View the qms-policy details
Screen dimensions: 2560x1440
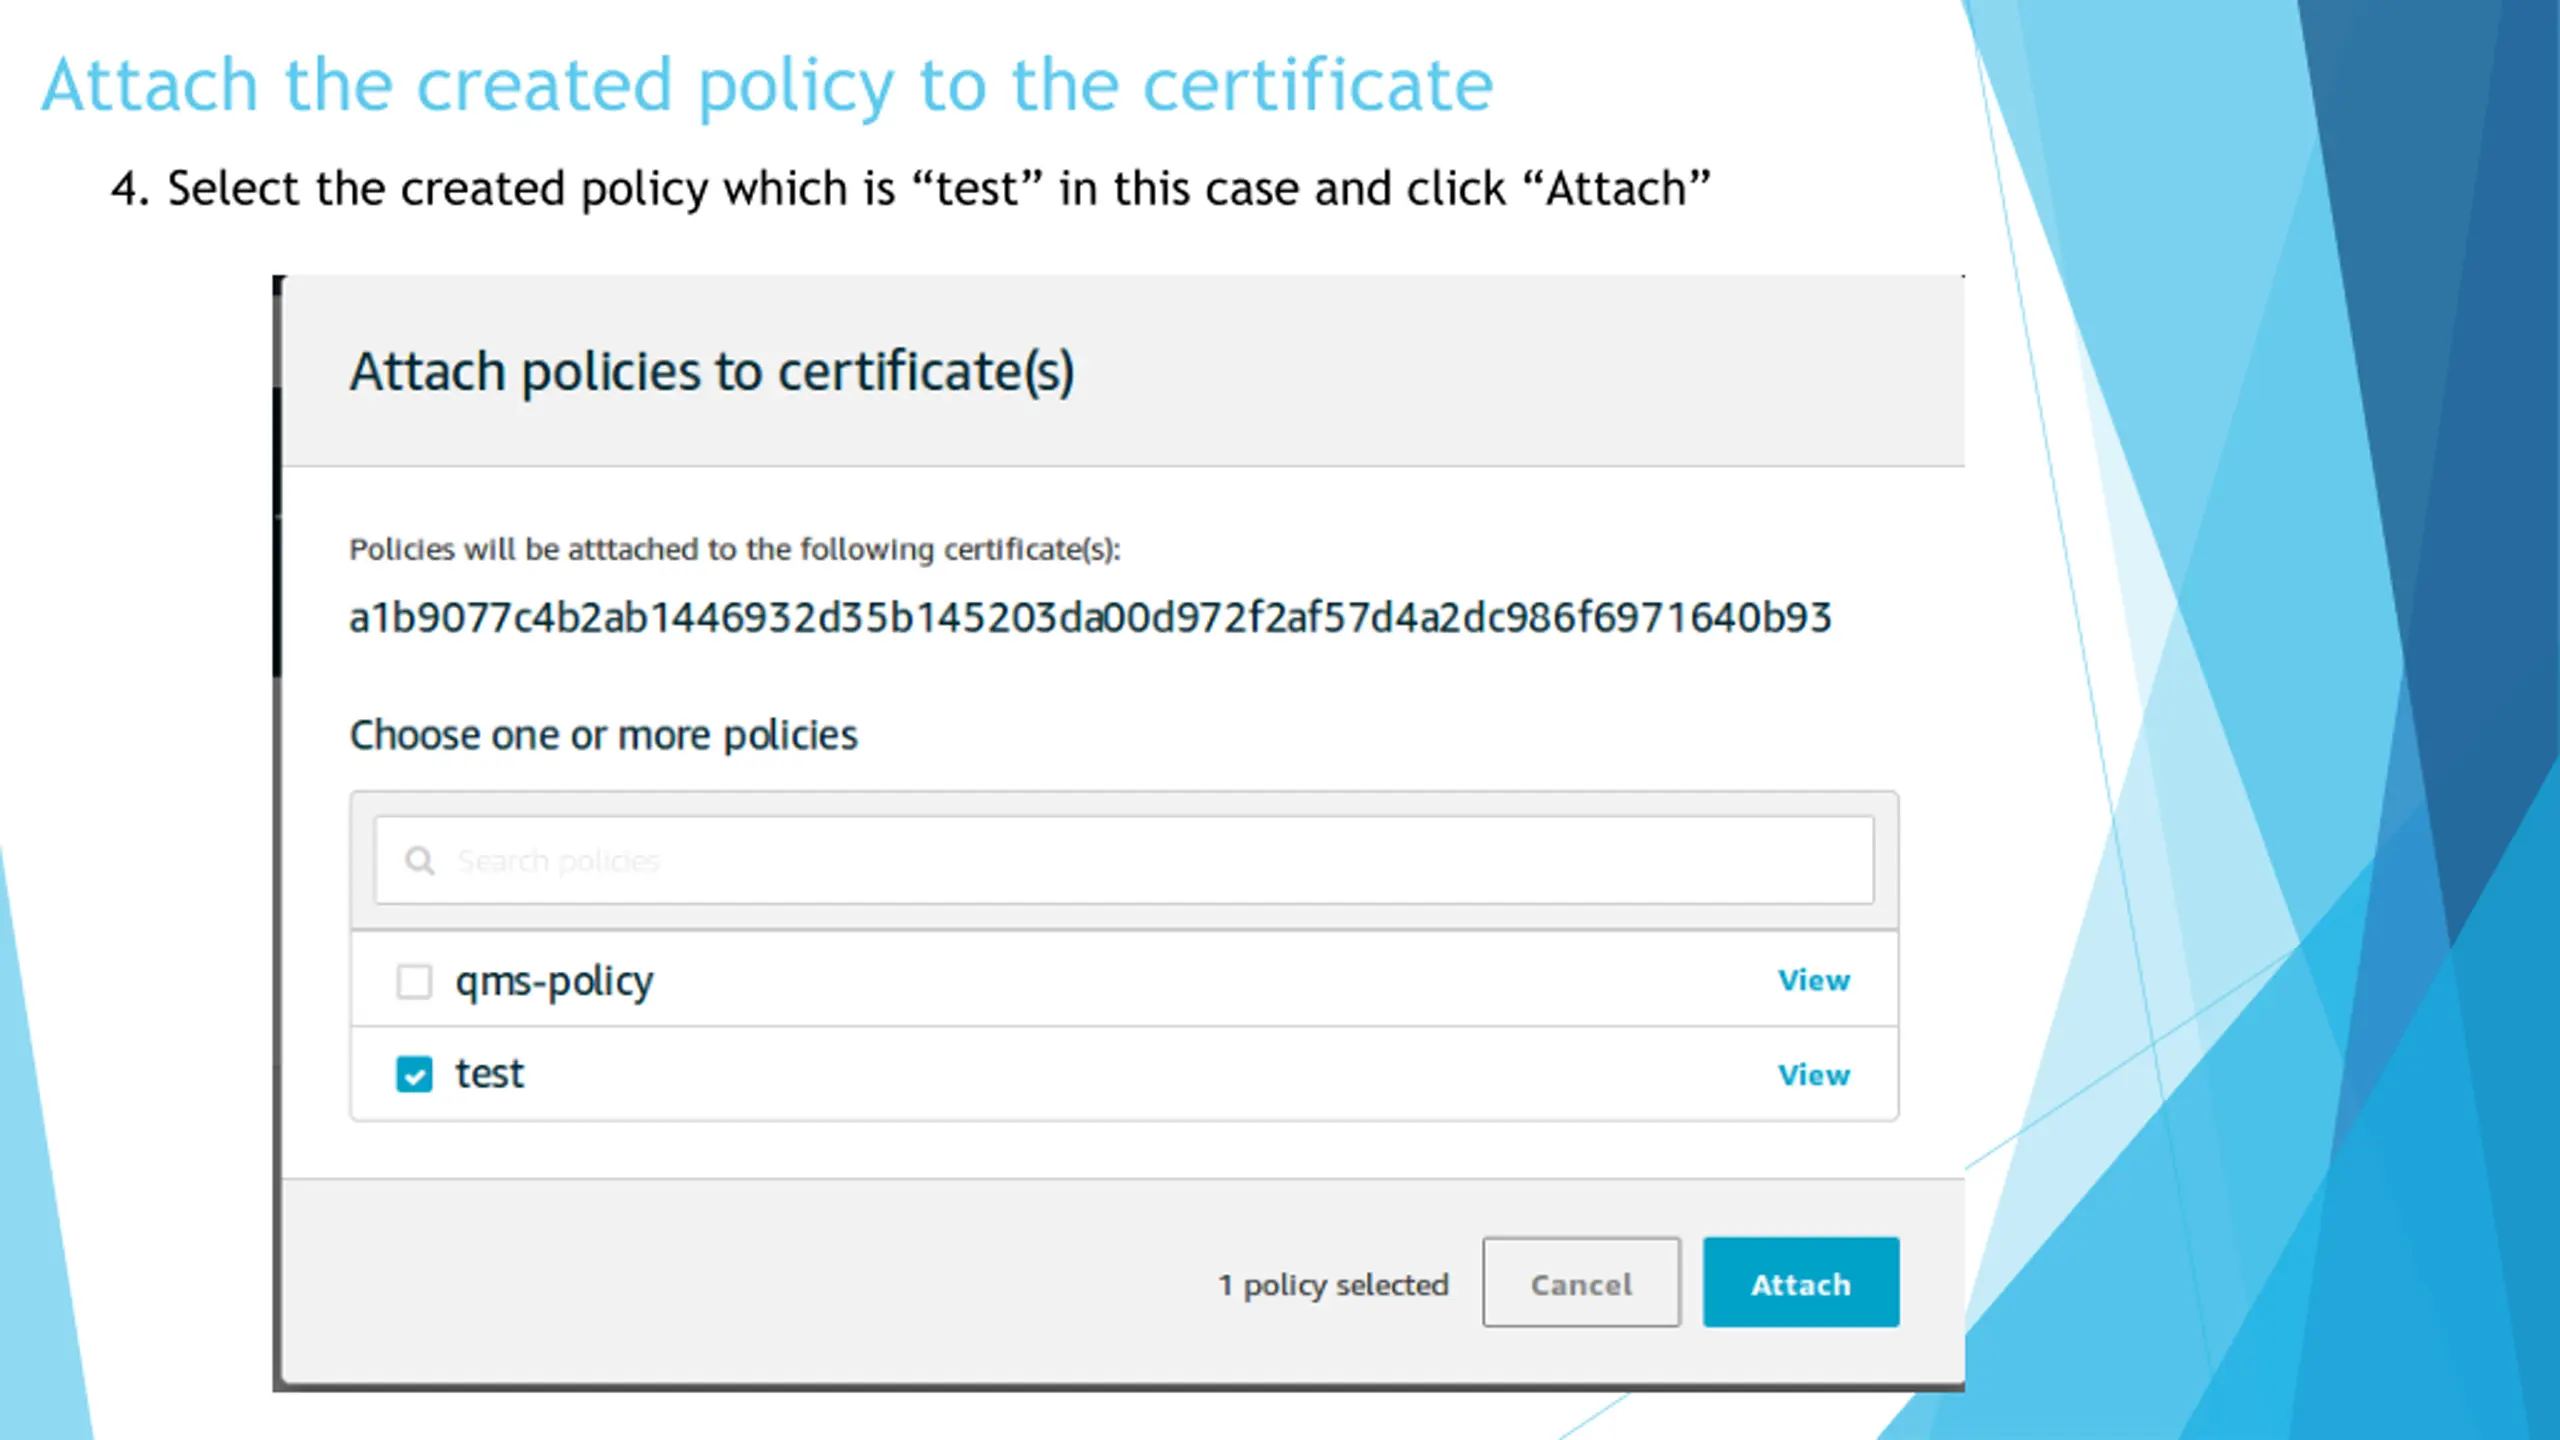pyautogui.click(x=1814, y=980)
